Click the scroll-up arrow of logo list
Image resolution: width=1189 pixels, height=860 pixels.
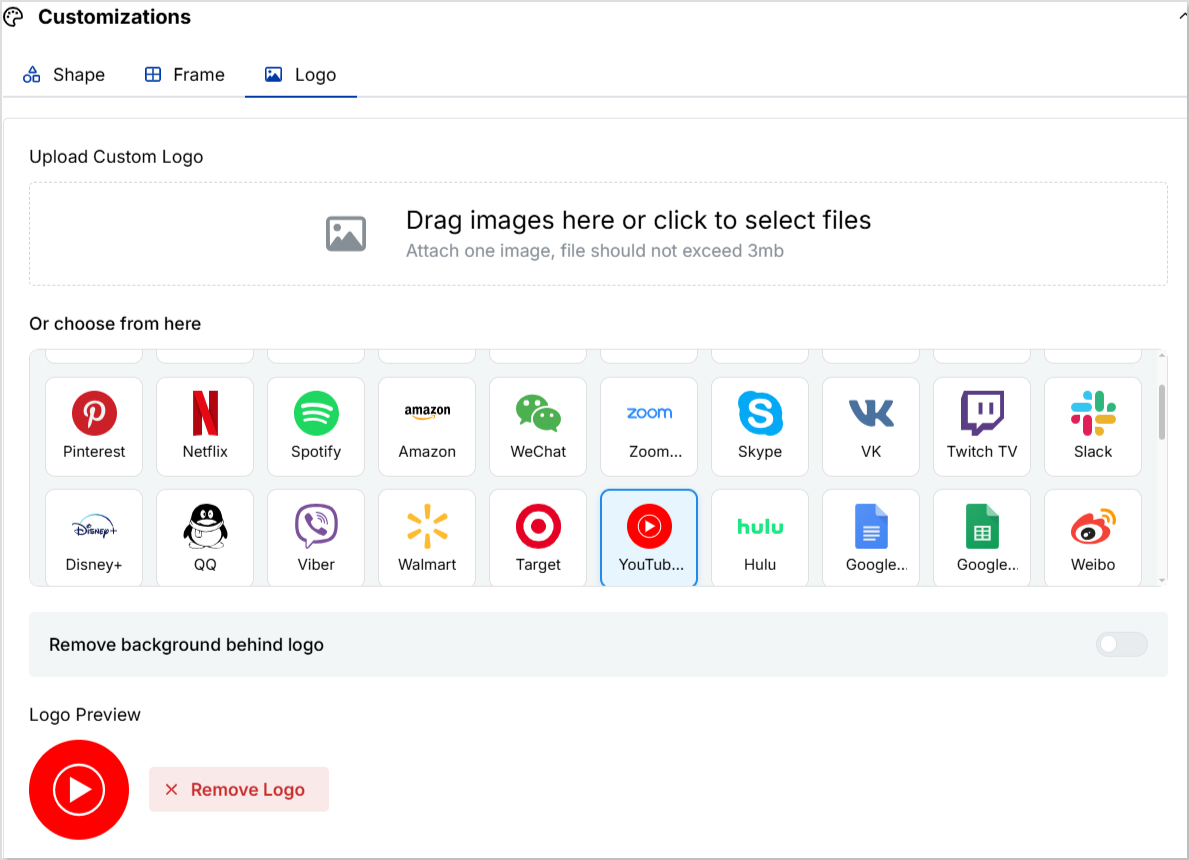point(1162,355)
